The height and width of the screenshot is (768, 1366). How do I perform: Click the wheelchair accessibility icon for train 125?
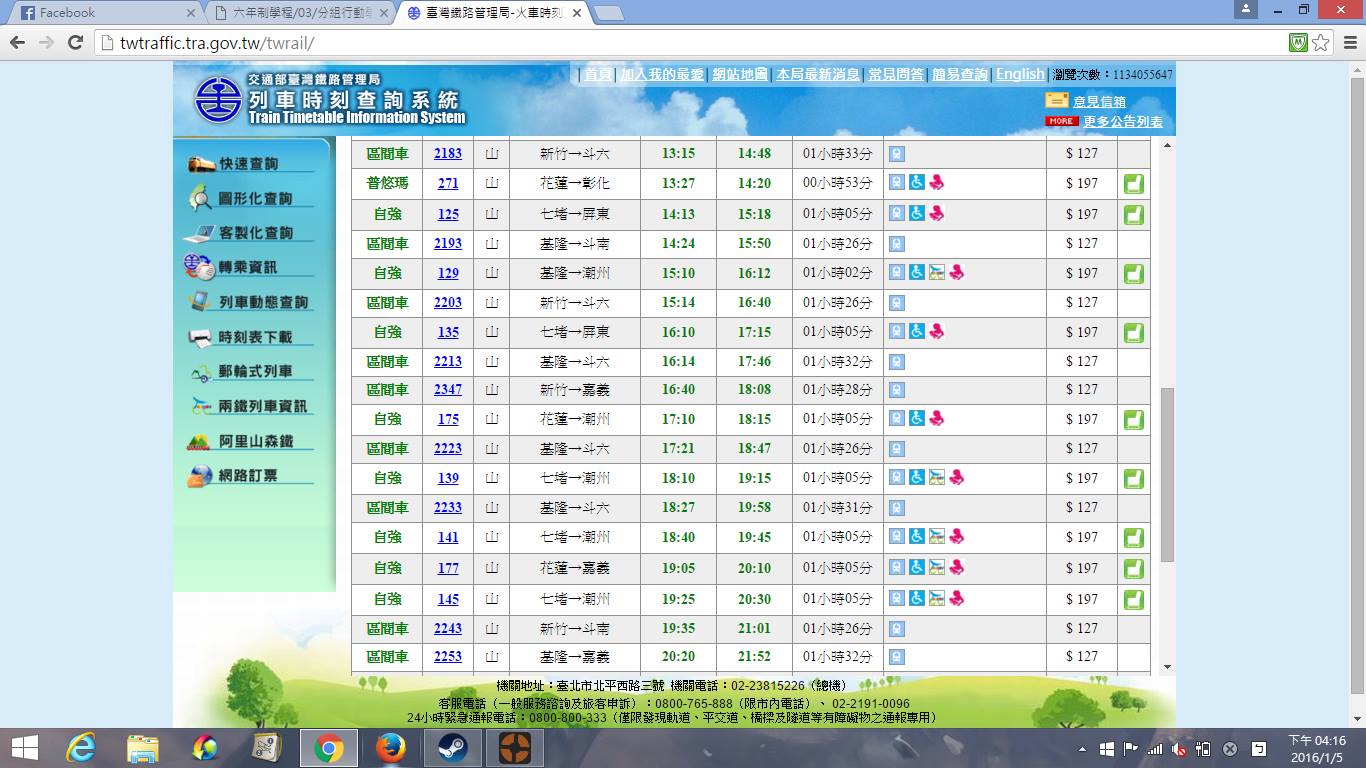917,214
